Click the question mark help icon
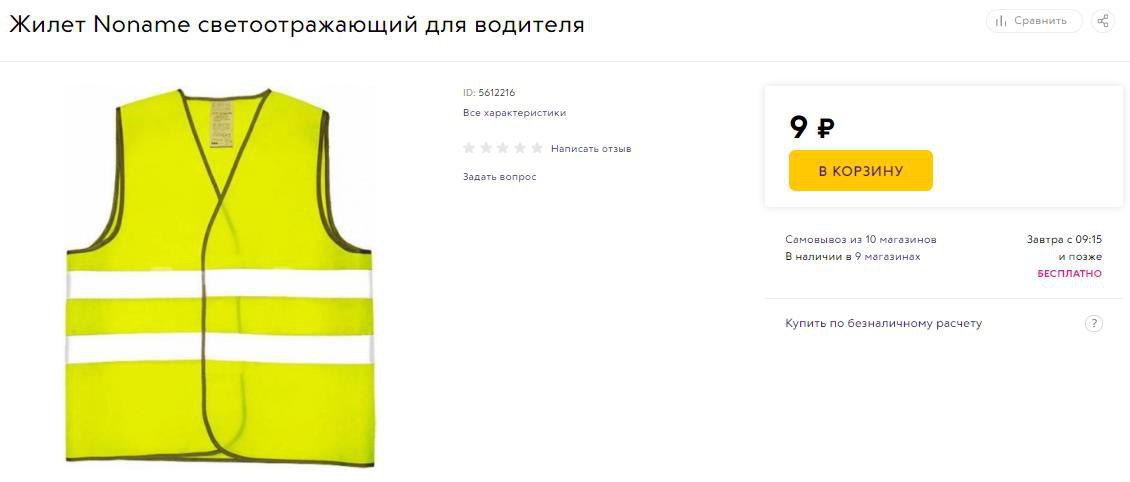The image size is (1130, 482). point(1093,323)
